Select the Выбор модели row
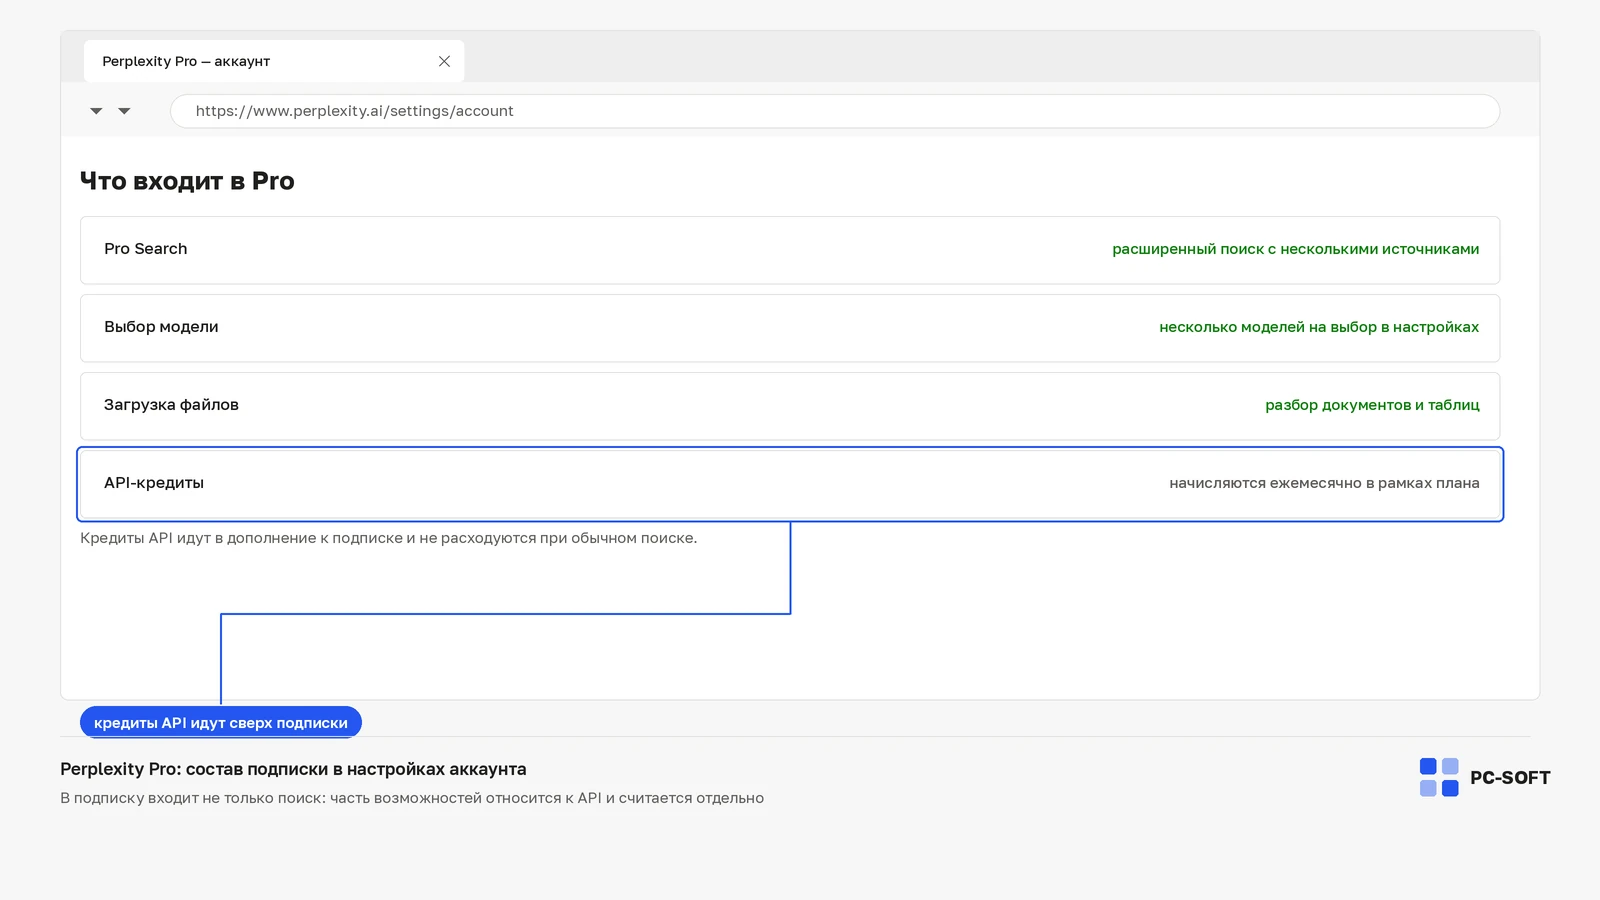The width and height of the screenshot is (1600, 900). (790, 328)
